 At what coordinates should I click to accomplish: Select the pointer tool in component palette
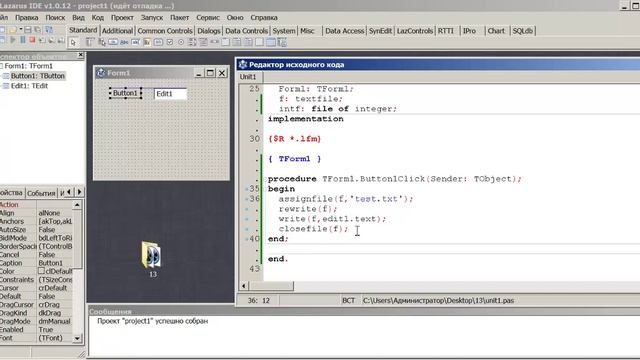[x=73, y=42]
